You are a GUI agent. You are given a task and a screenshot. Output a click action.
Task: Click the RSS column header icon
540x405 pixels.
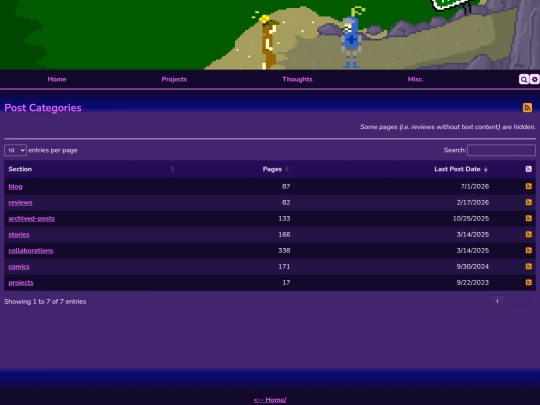[529, 169]
